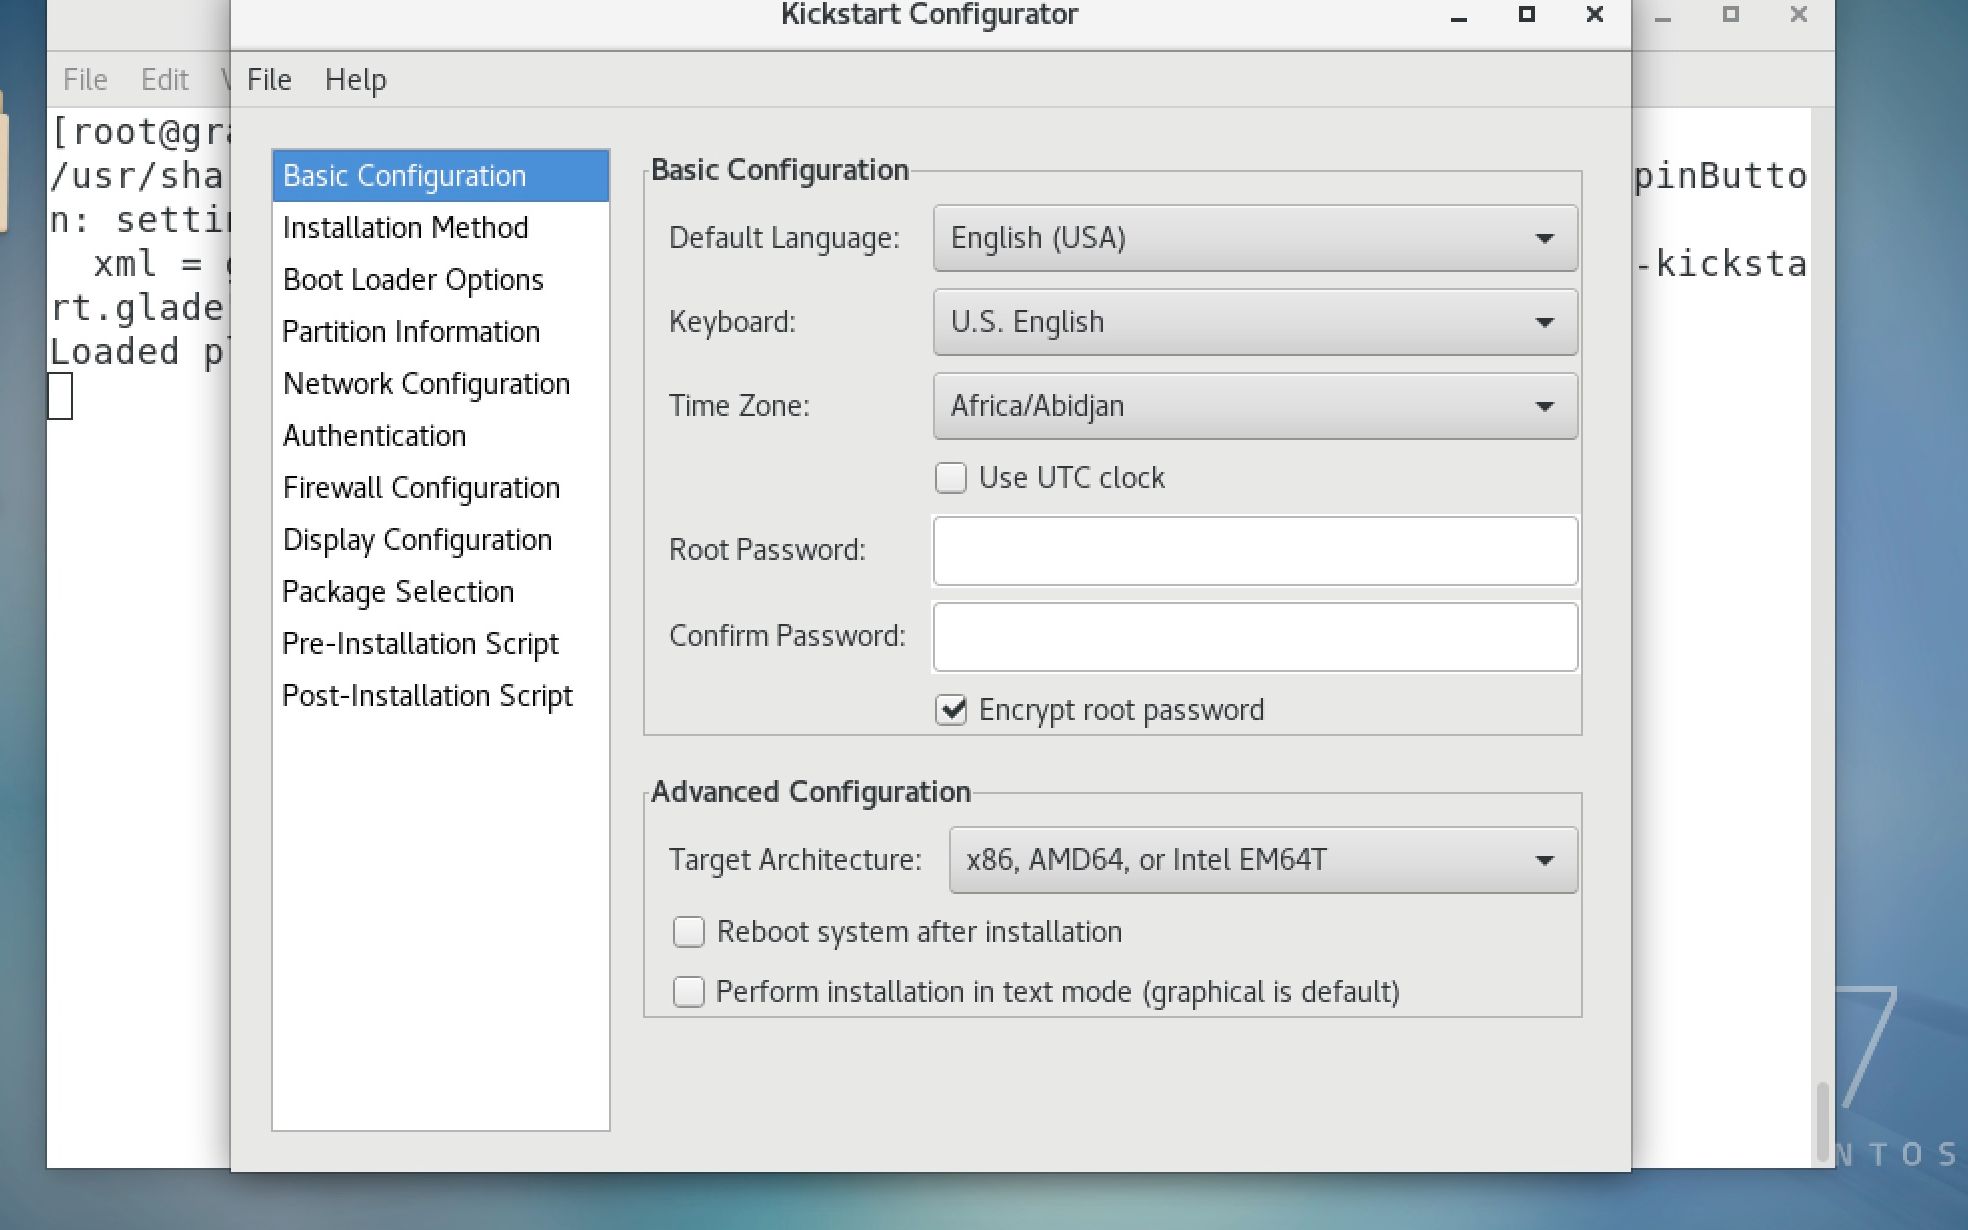Image resolution: width=1968 pixels, height=1230 pixels.
Task: Expand the Keyboard layout dropdown
Action: click(x=1254, y=322)
